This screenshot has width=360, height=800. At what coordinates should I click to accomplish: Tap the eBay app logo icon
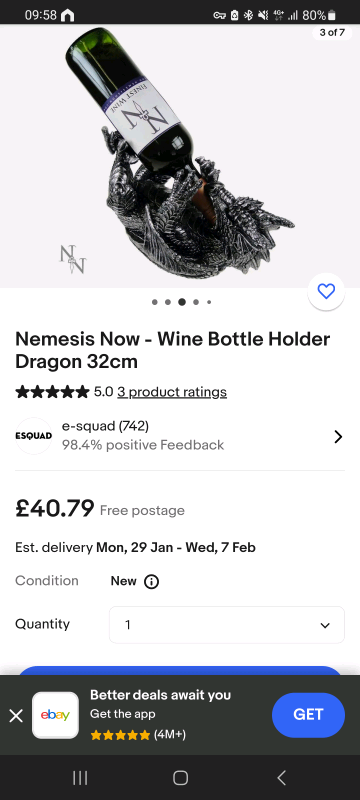[55, 715]
